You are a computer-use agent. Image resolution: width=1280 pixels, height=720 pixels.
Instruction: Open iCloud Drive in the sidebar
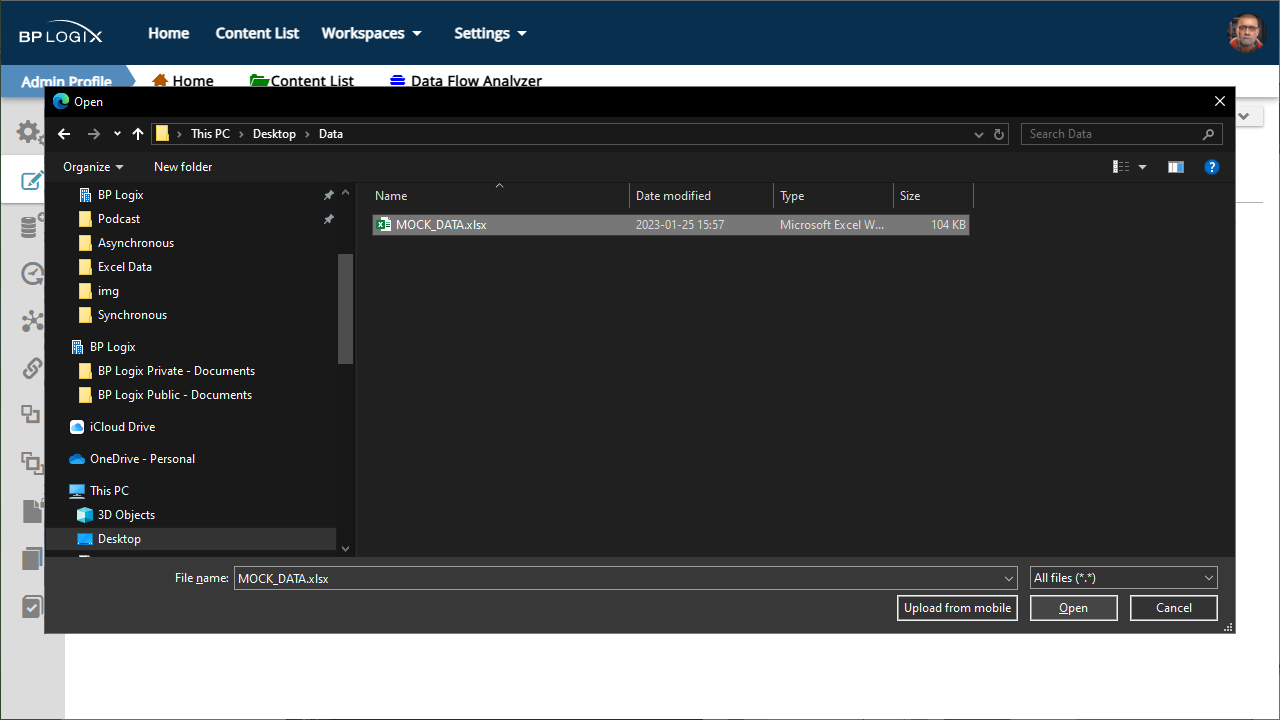[x=122, y=427]
